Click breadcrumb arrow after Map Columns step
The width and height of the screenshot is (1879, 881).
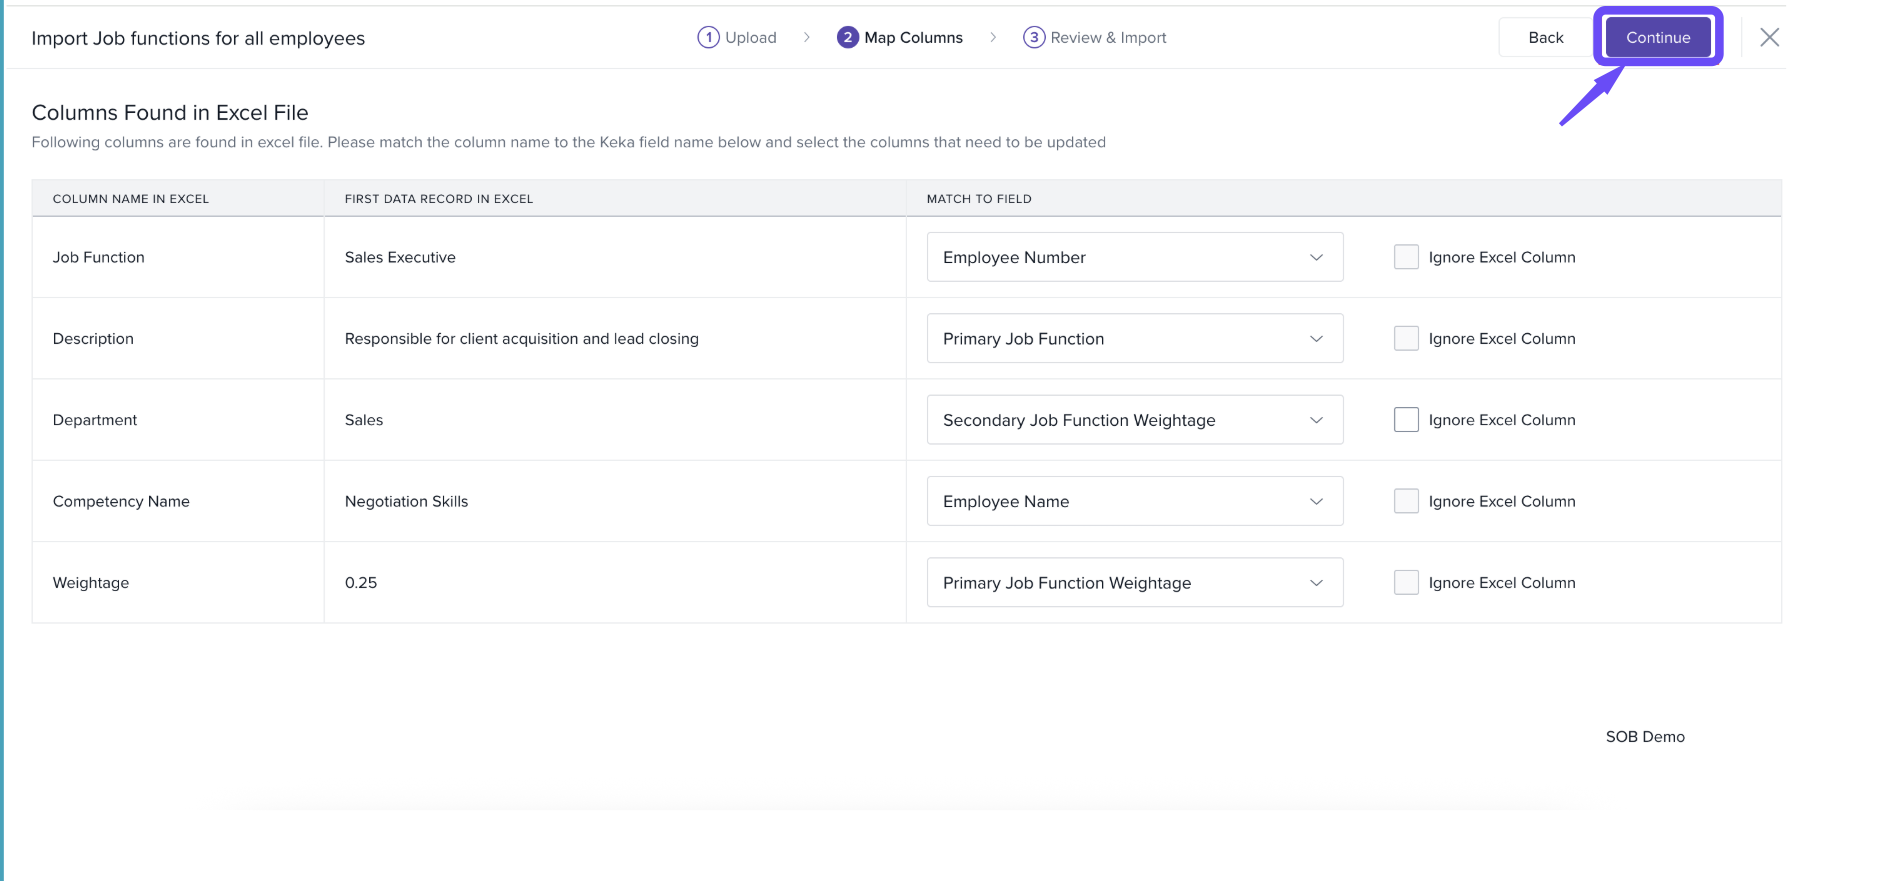click(992, 38)
